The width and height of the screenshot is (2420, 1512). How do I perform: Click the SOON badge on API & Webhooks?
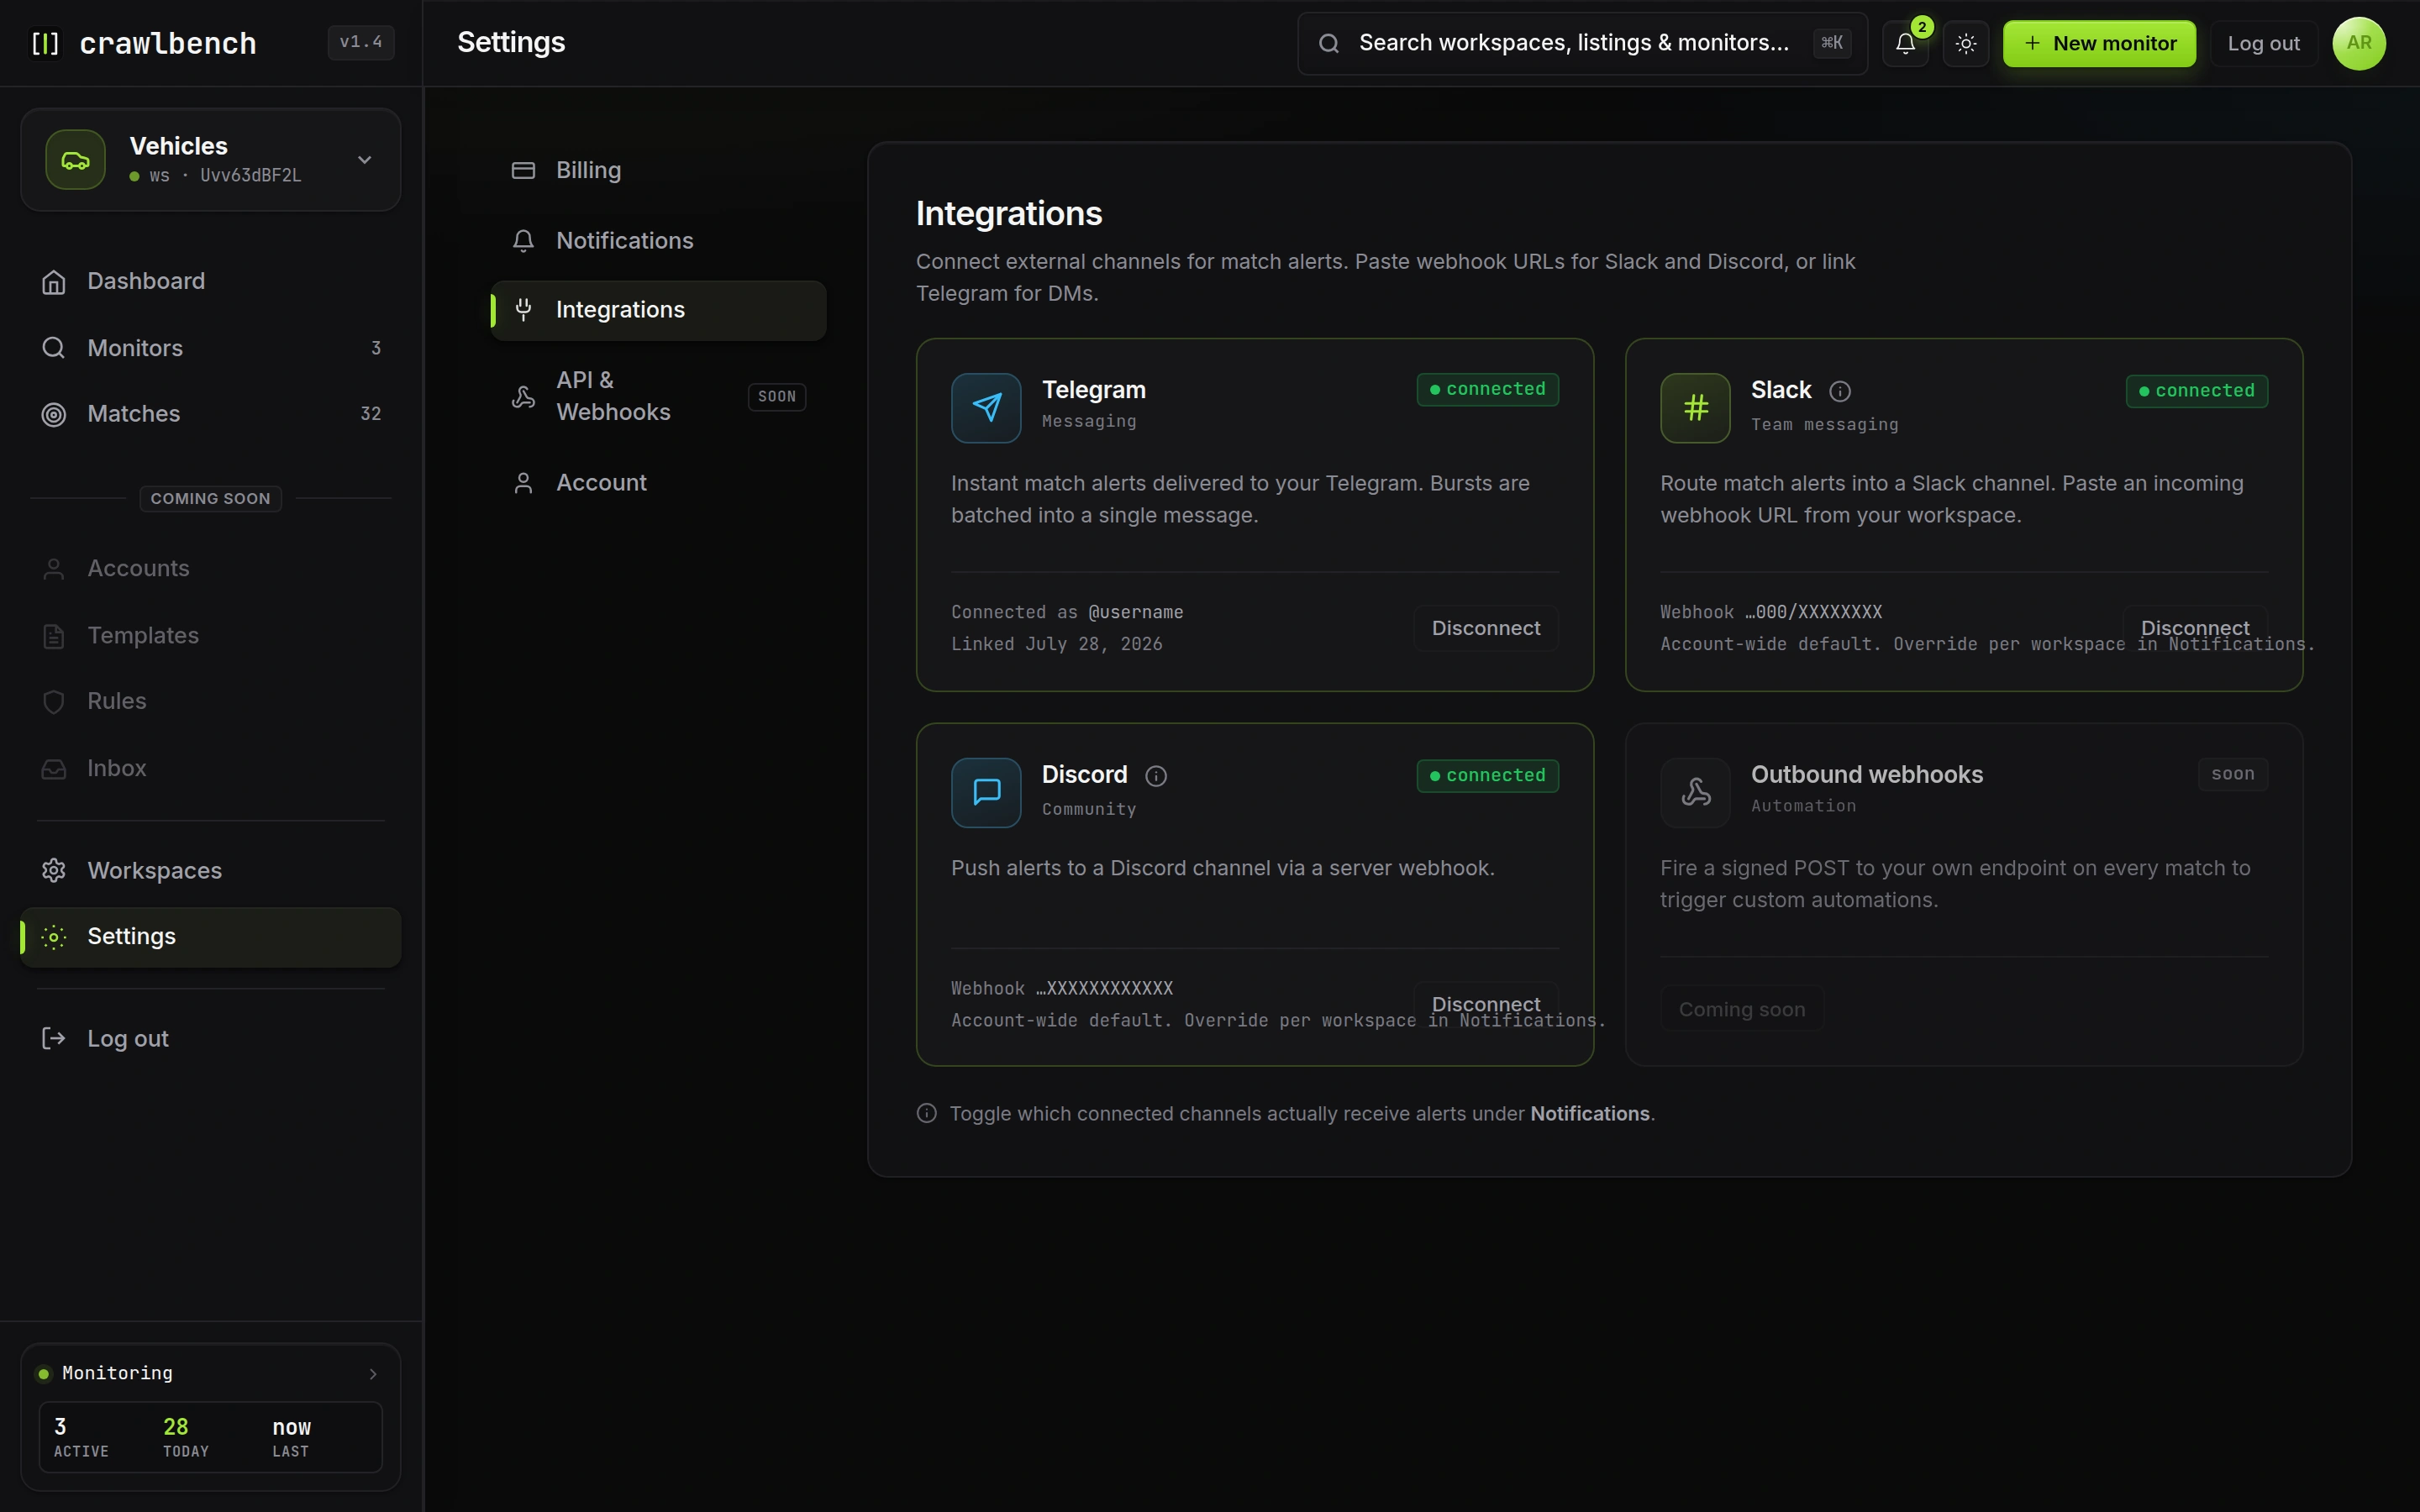point(777,397)
